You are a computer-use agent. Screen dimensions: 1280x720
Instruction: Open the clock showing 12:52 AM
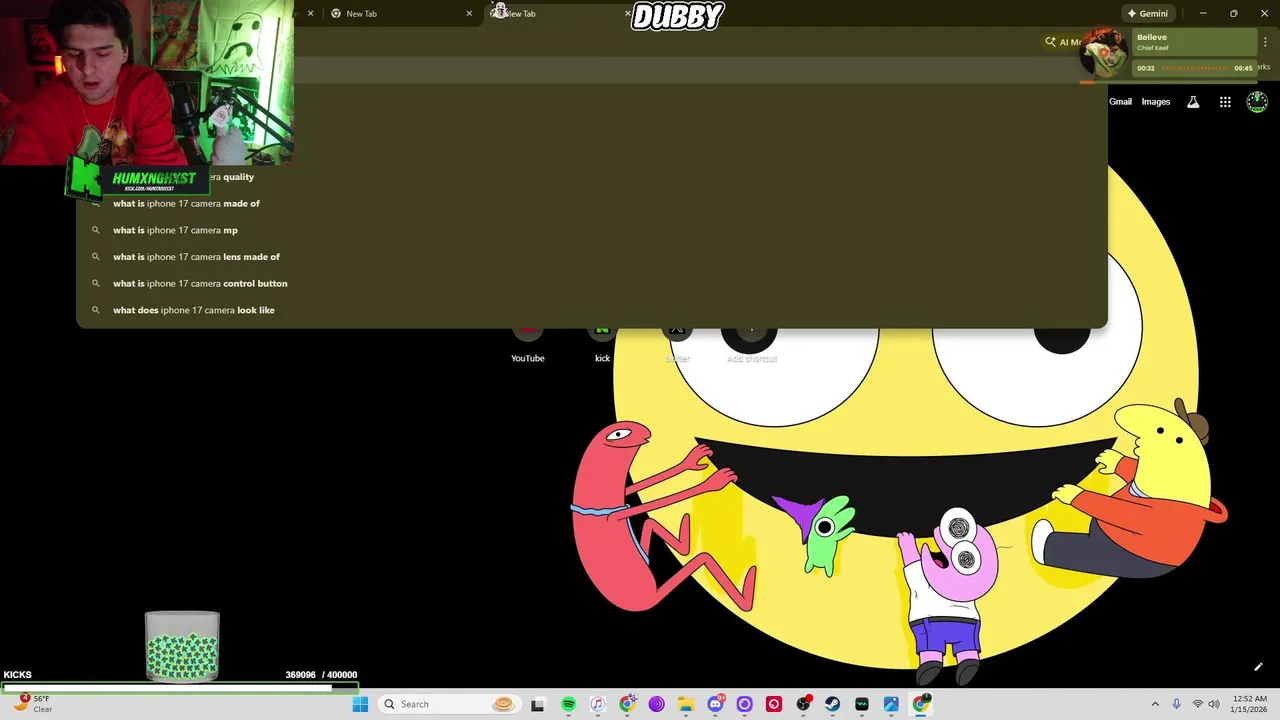click(1250, 704)
